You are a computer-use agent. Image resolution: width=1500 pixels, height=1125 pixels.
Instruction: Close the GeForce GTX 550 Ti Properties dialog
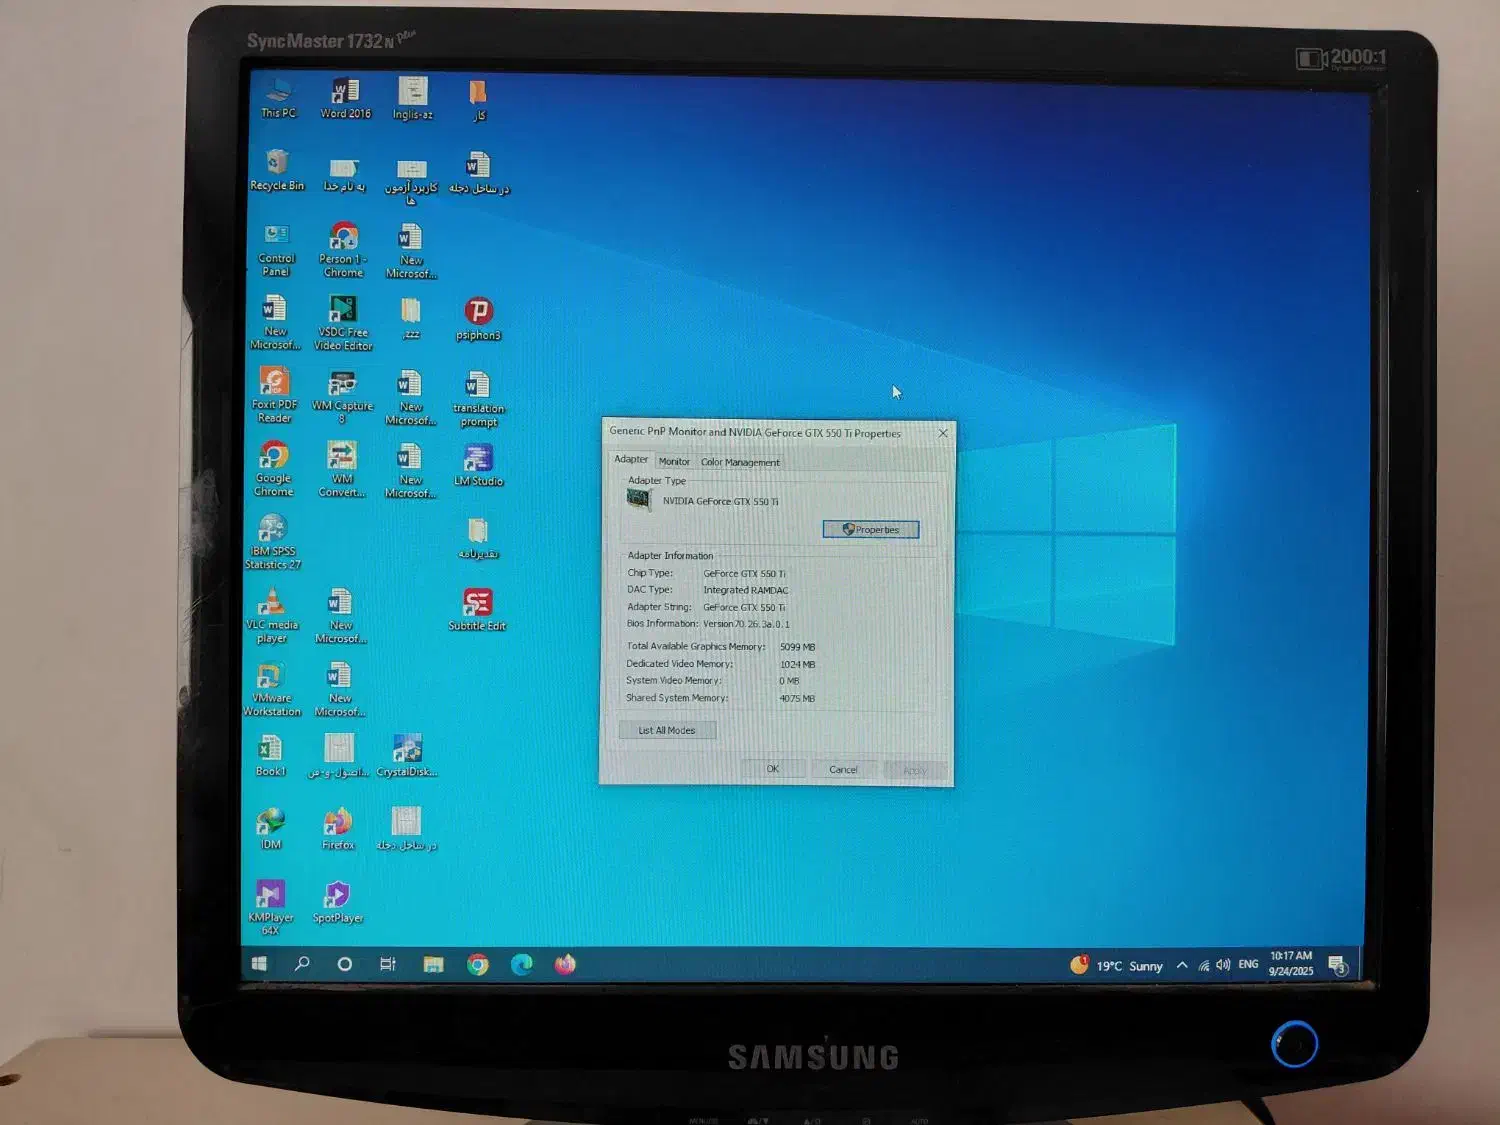coord(942,433)
